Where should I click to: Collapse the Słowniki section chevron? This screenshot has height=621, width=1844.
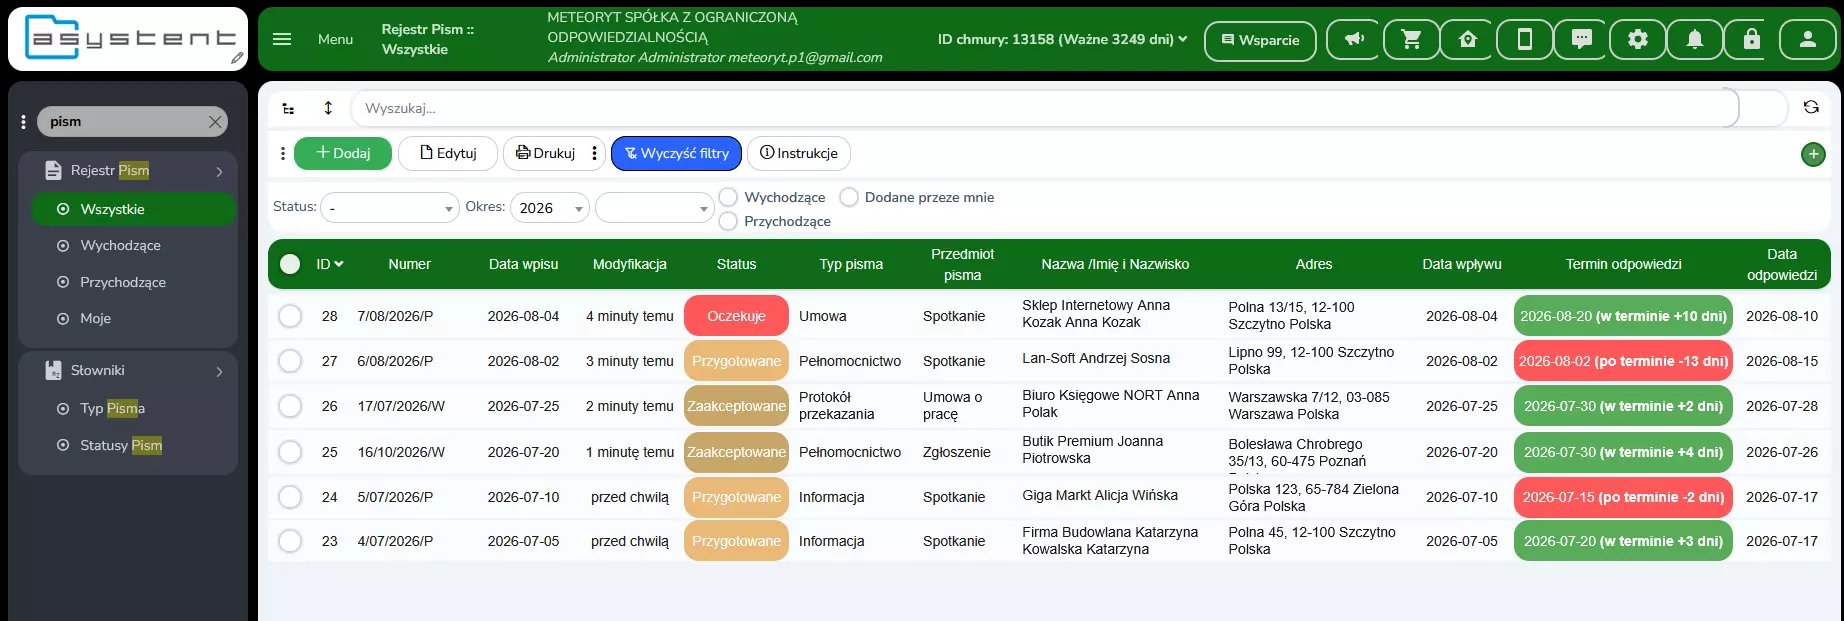(219, 372)
